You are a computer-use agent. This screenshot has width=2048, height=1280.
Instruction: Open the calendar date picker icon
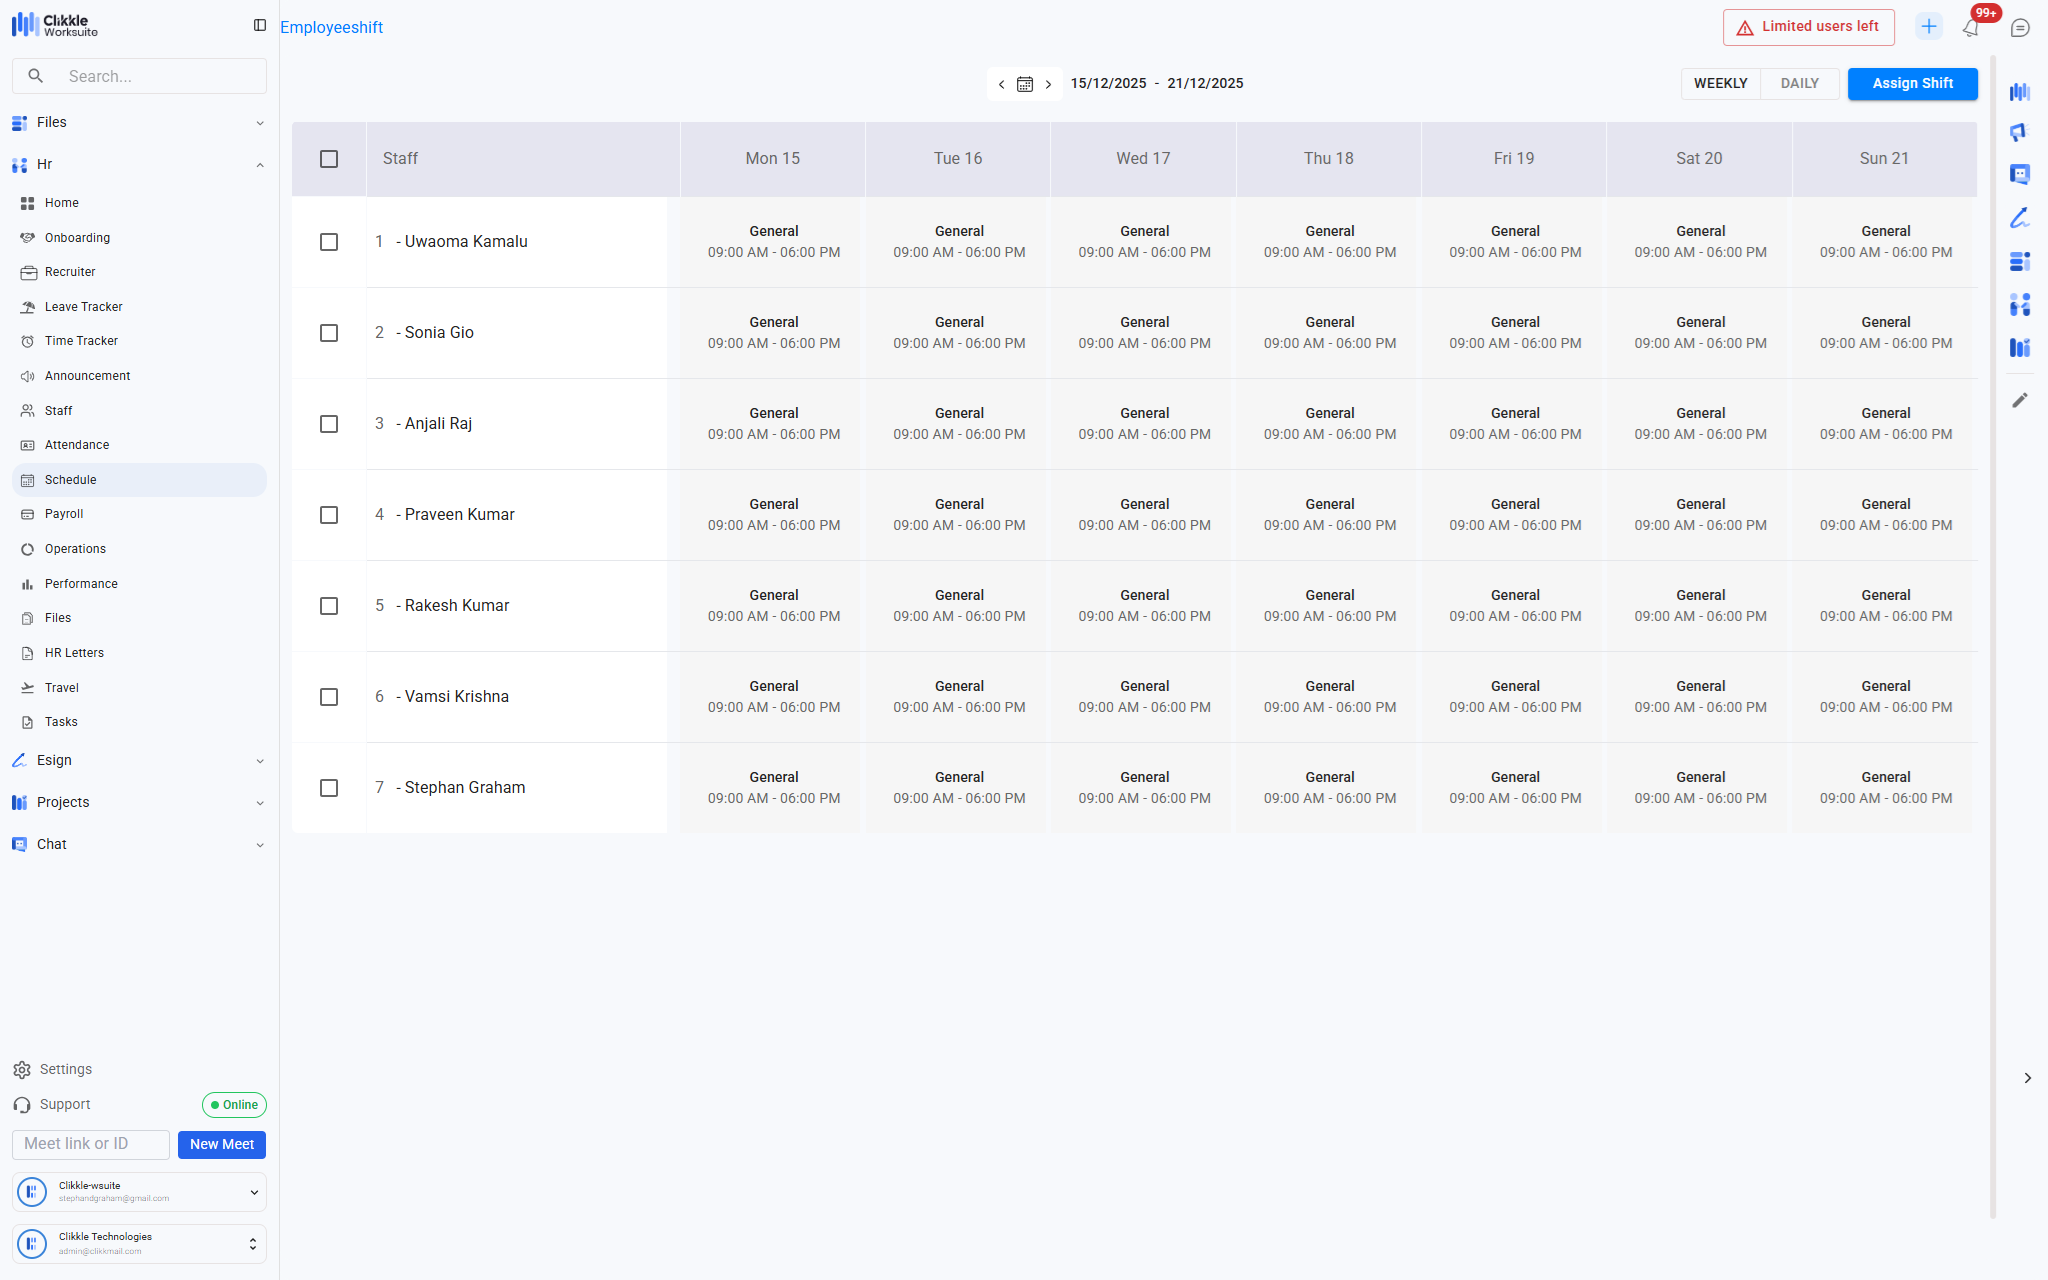[1024, 84]
